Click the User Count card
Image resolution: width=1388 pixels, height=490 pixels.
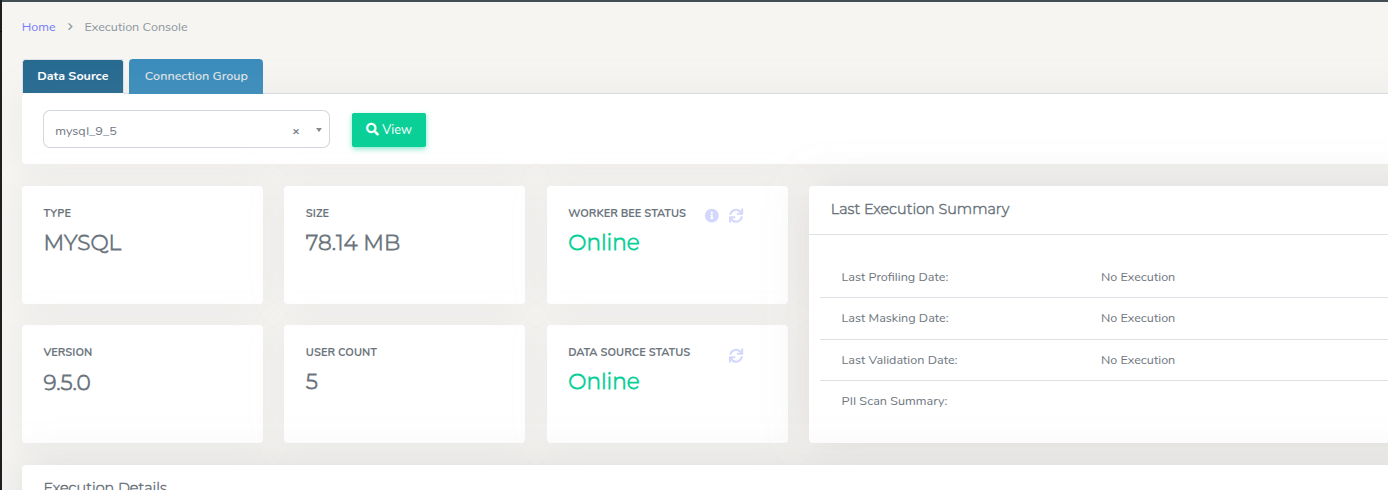[404, 383]
